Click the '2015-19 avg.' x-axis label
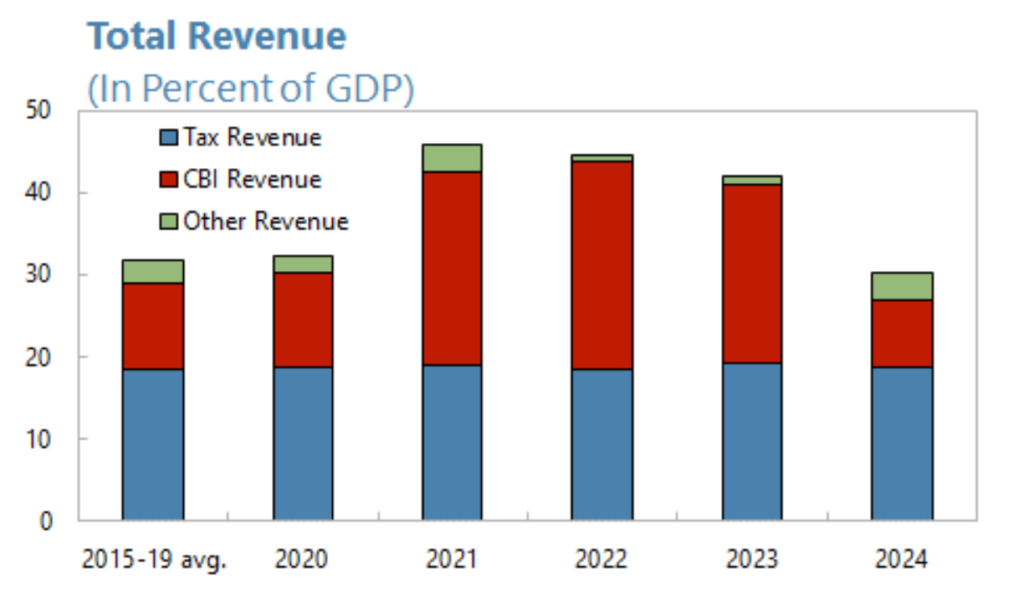The height and width of the screenshot is (604, 1024). 153,560
